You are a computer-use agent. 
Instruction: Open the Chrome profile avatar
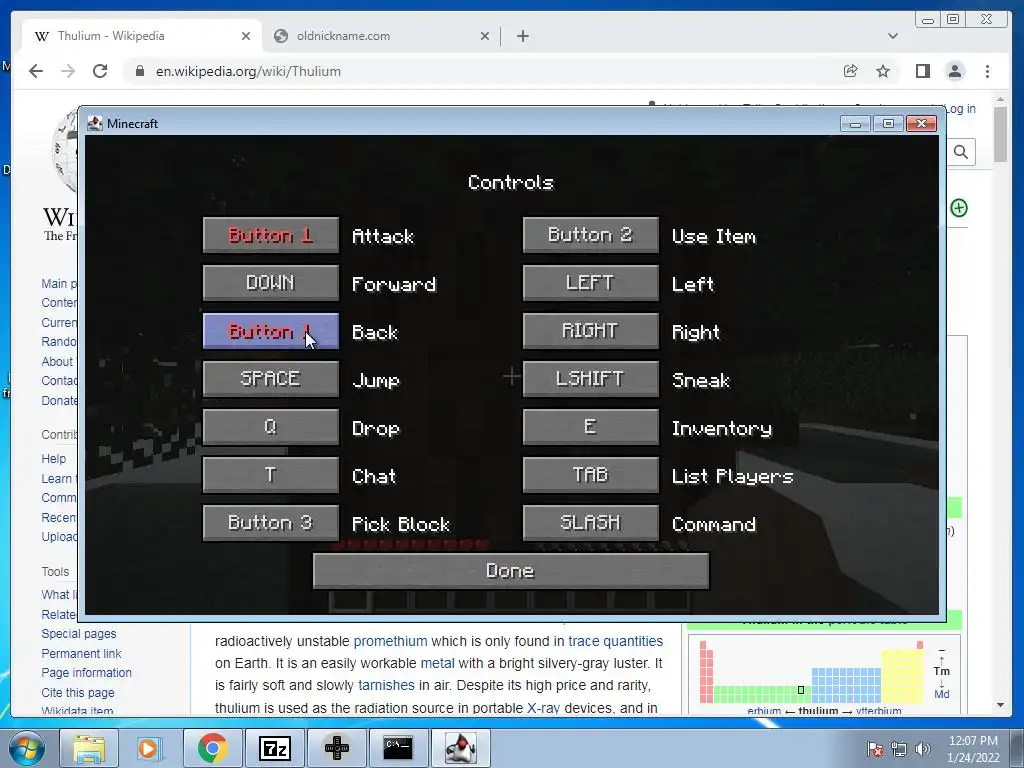955,71
